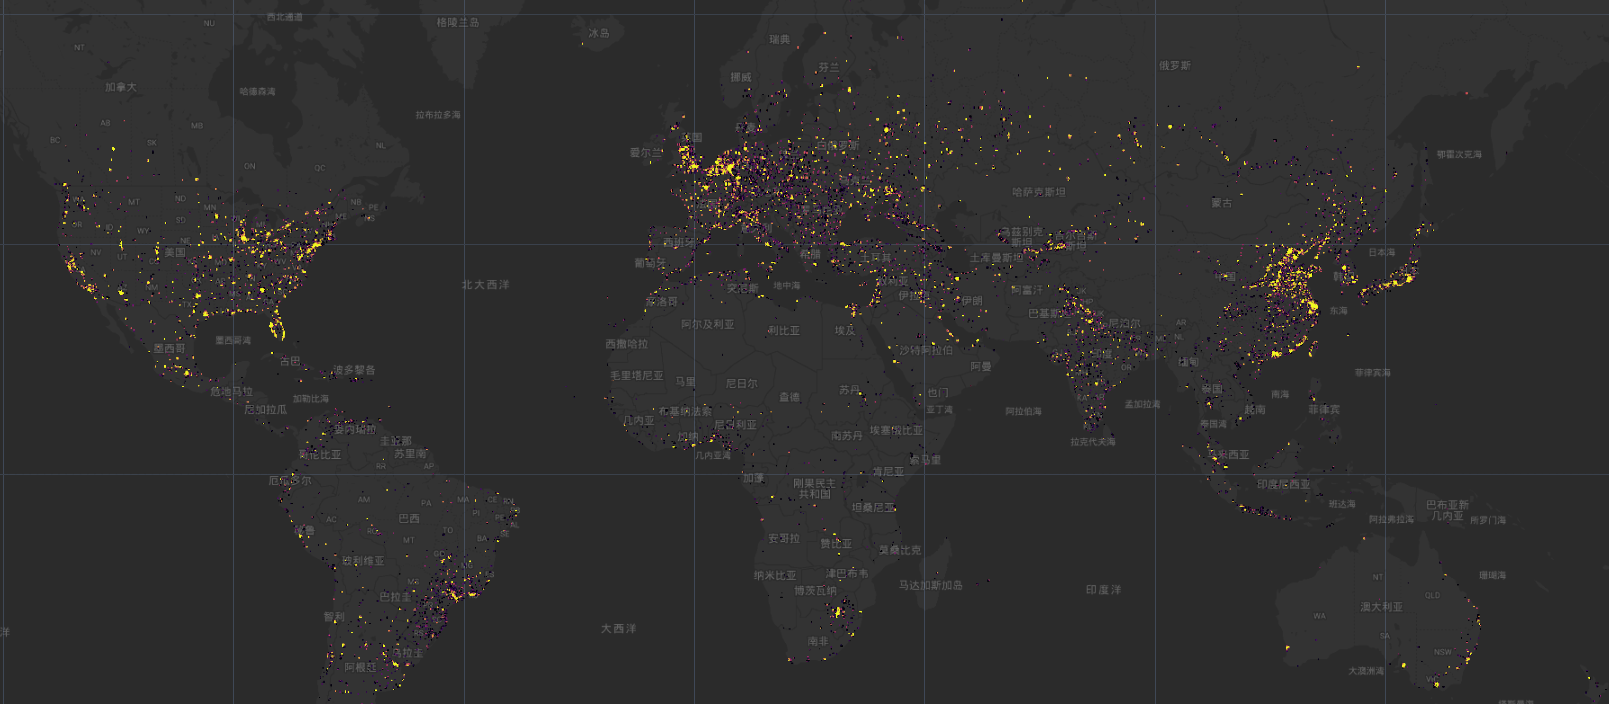Click the 印度洋 label
Viewport: 1609px width, 704px height.
pos(1104,590)
